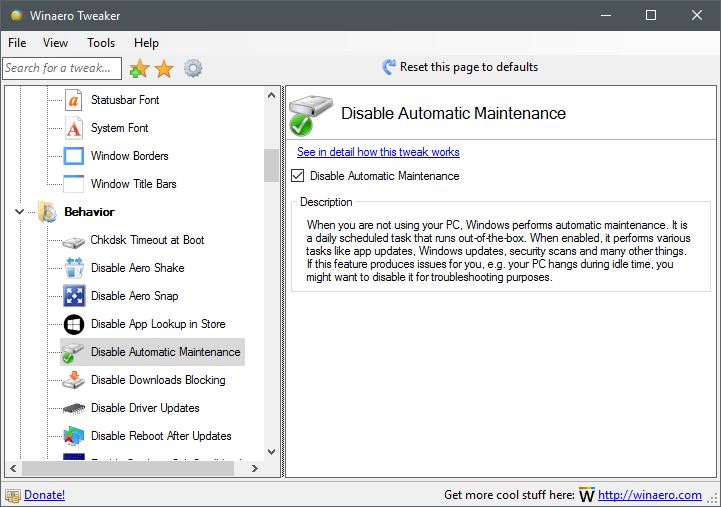Click the Winaero Tweaker title bar app icon
Screen dimensions: 721x507
click(17, 15)
